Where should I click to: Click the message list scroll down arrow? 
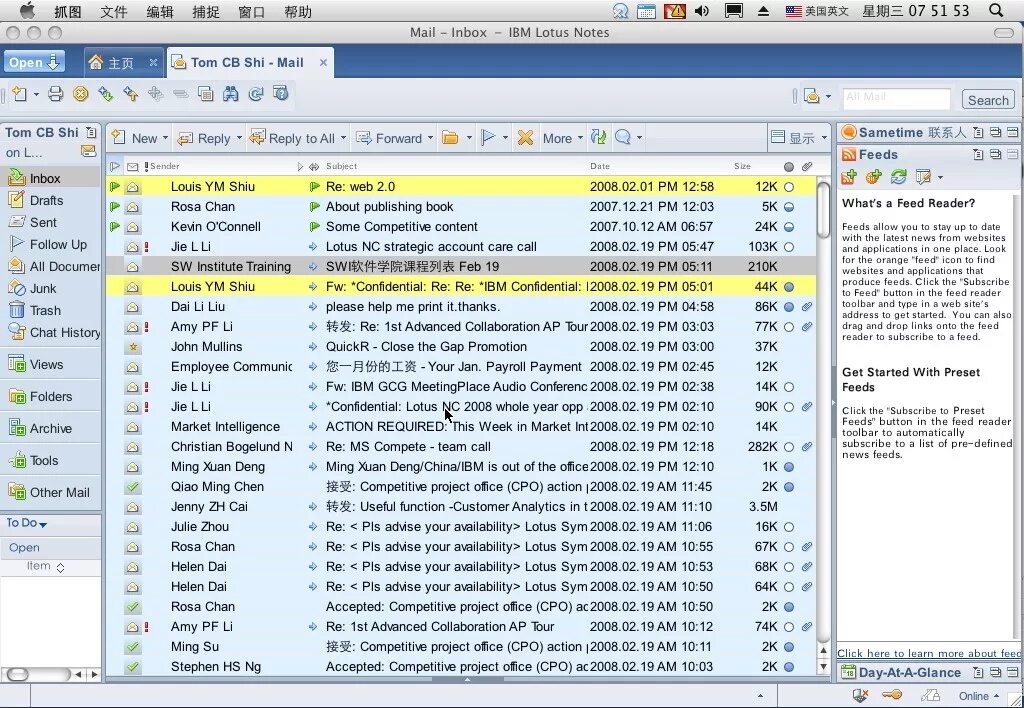coord(824,666)
